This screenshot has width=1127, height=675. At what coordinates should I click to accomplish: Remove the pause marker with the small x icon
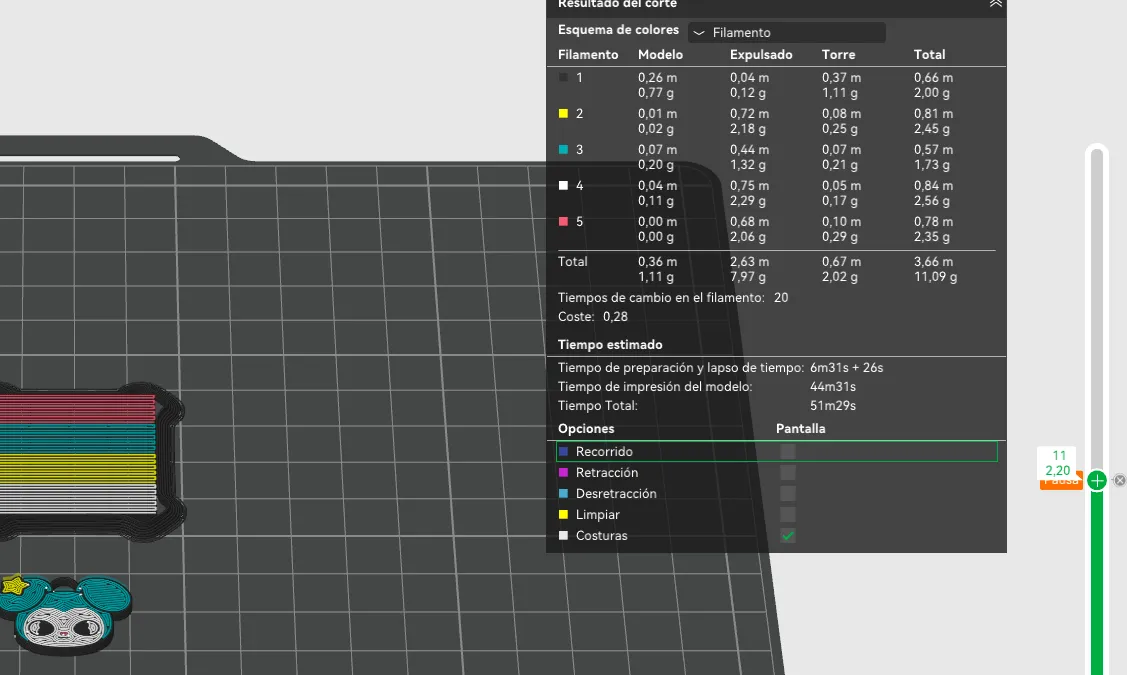click(x=1120, y=480)
